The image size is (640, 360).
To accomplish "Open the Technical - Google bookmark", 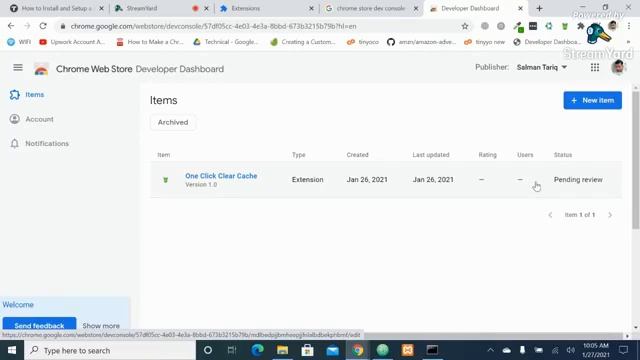I will pyautogui.click(x=226, y=42).
